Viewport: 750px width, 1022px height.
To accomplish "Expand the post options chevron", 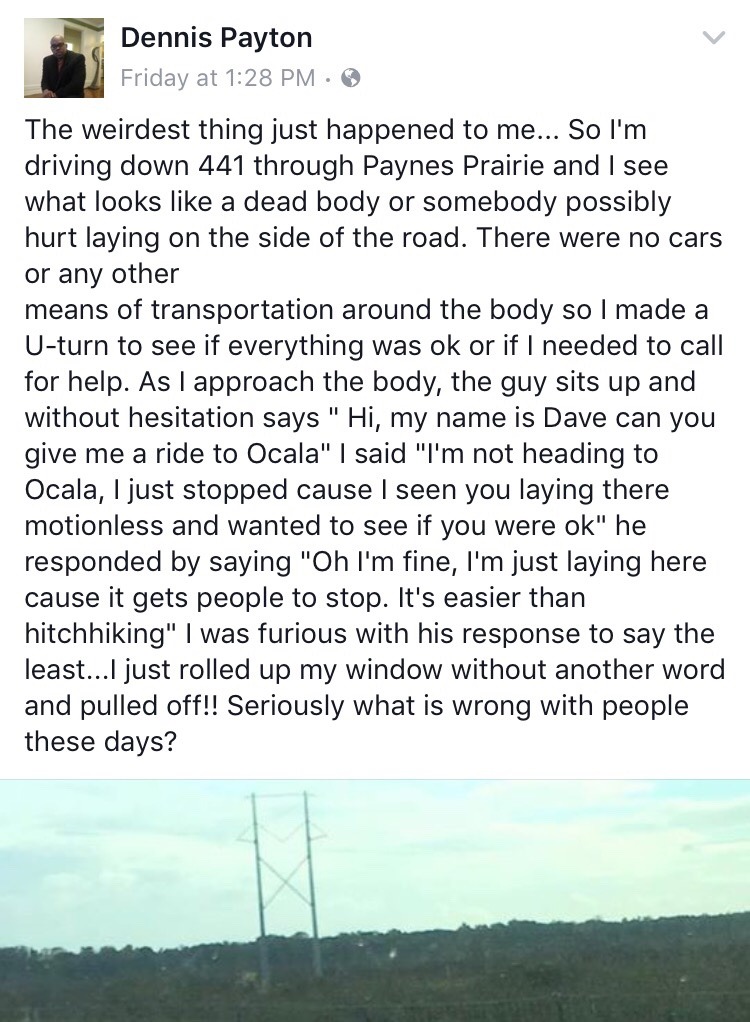I will coord(713,39).
